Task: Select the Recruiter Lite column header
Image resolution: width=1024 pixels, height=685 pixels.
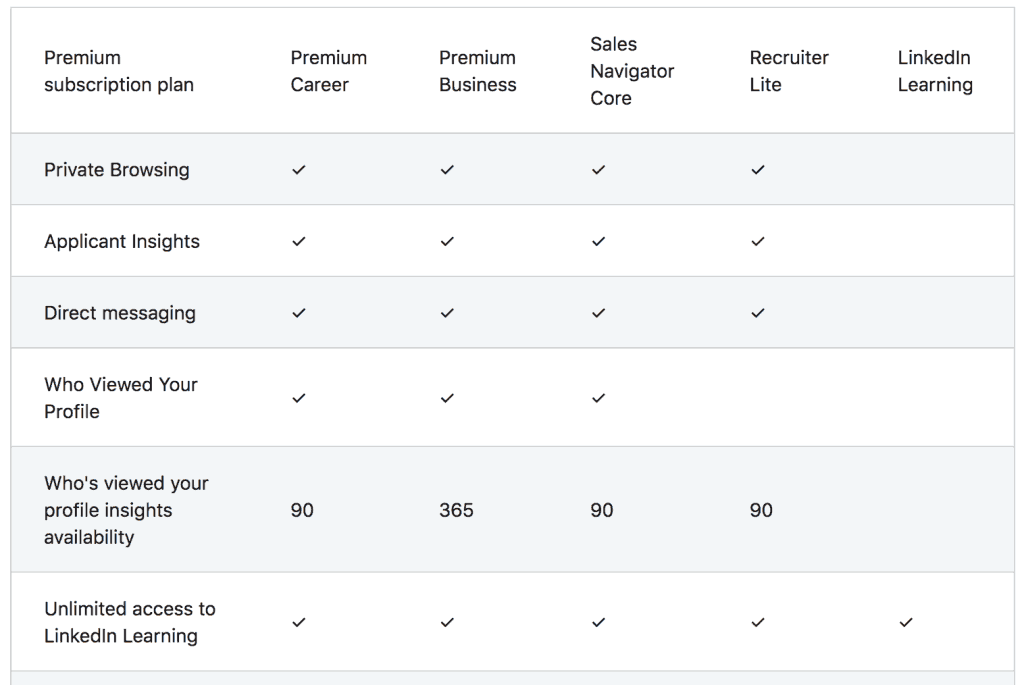Action: click(x=789, y=71)
